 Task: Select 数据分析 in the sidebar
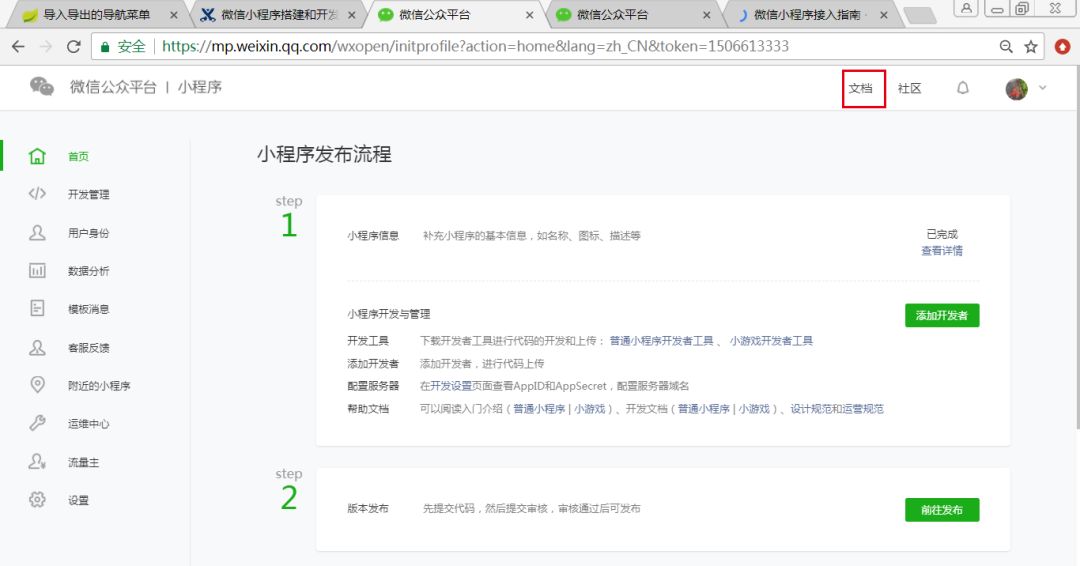coord(89,271)
